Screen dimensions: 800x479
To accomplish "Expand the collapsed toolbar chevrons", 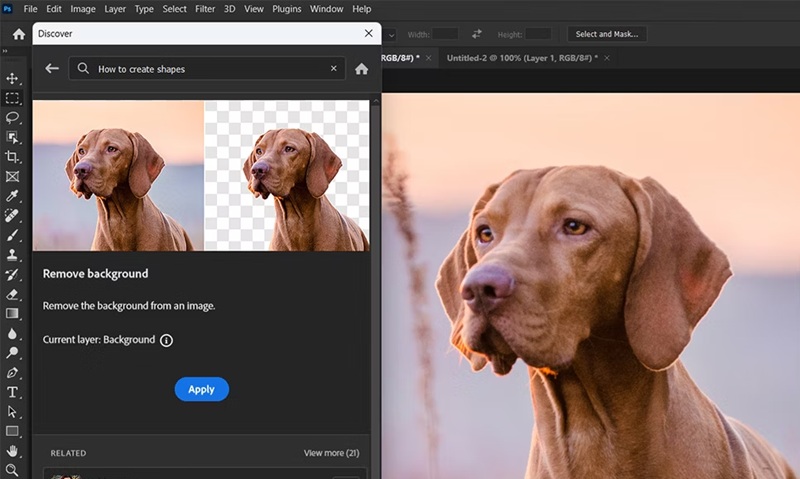I will (5, 51).
